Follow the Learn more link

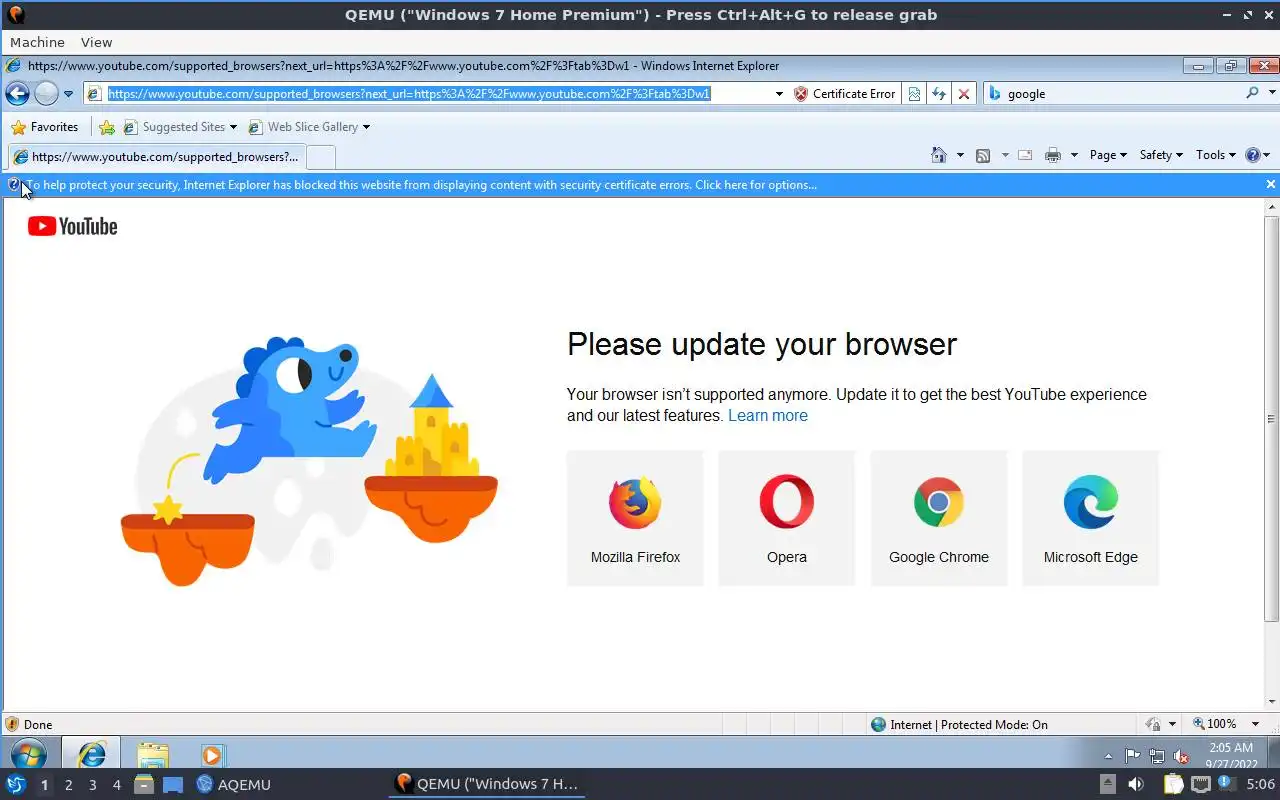pyautogui.click(x=767, y=416)
